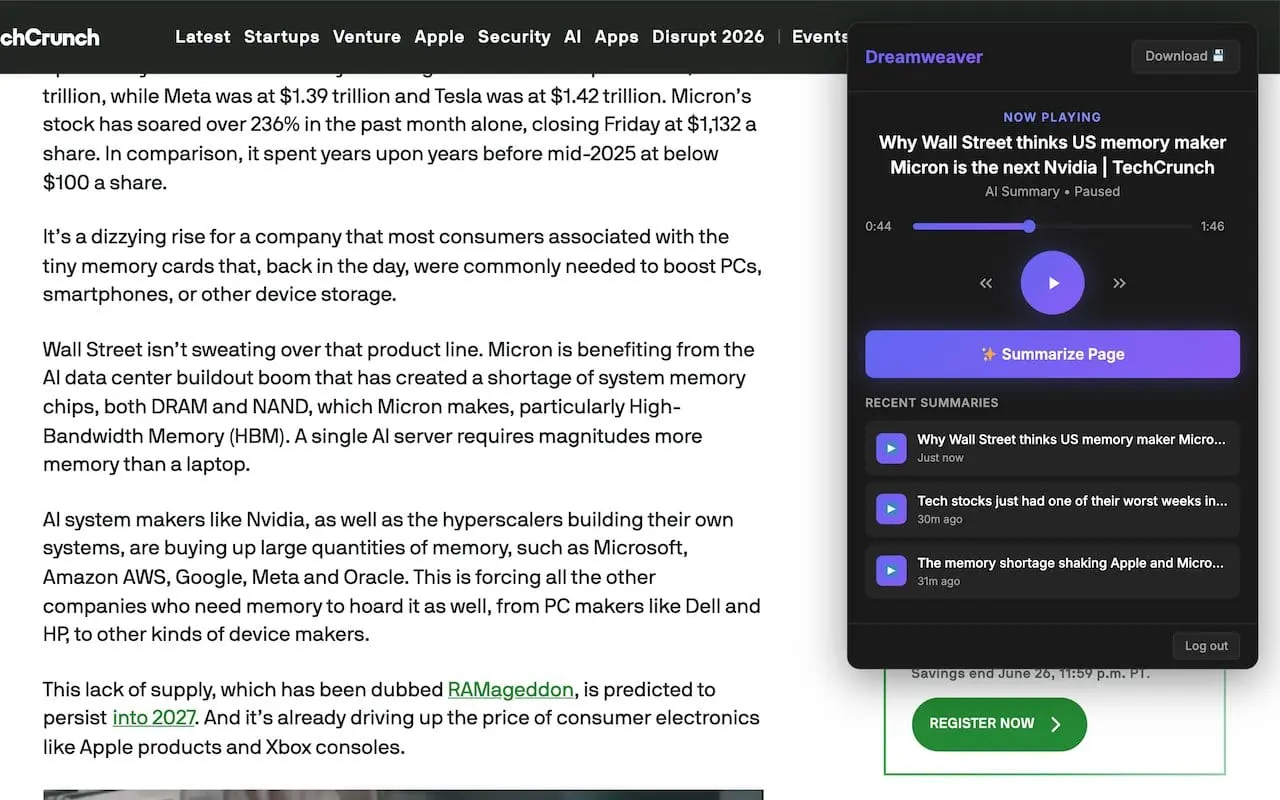Click the '30m ago' timestamp
This screenshot has height=800, width=1280.
tap(939, 520)
